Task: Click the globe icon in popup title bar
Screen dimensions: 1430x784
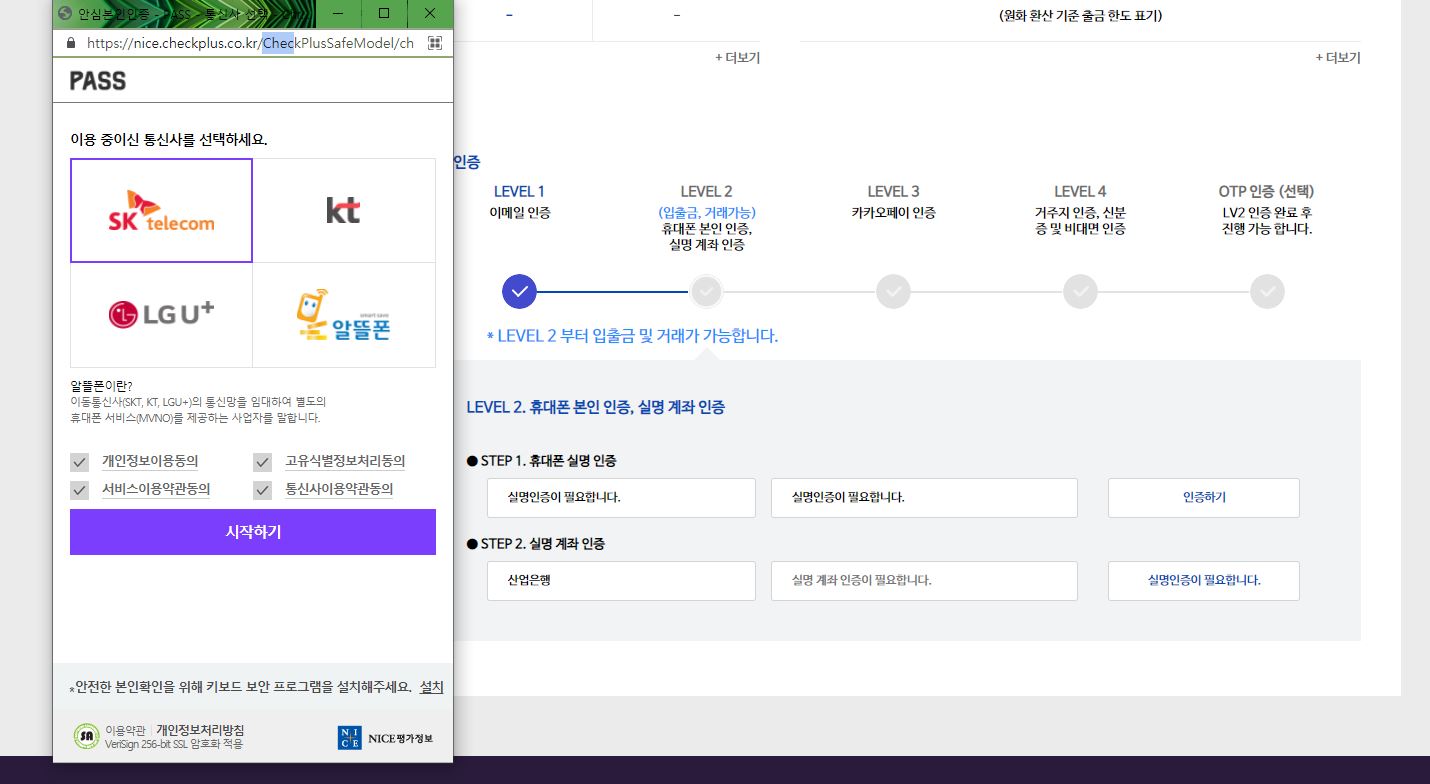Action: [x=65, y=14]
